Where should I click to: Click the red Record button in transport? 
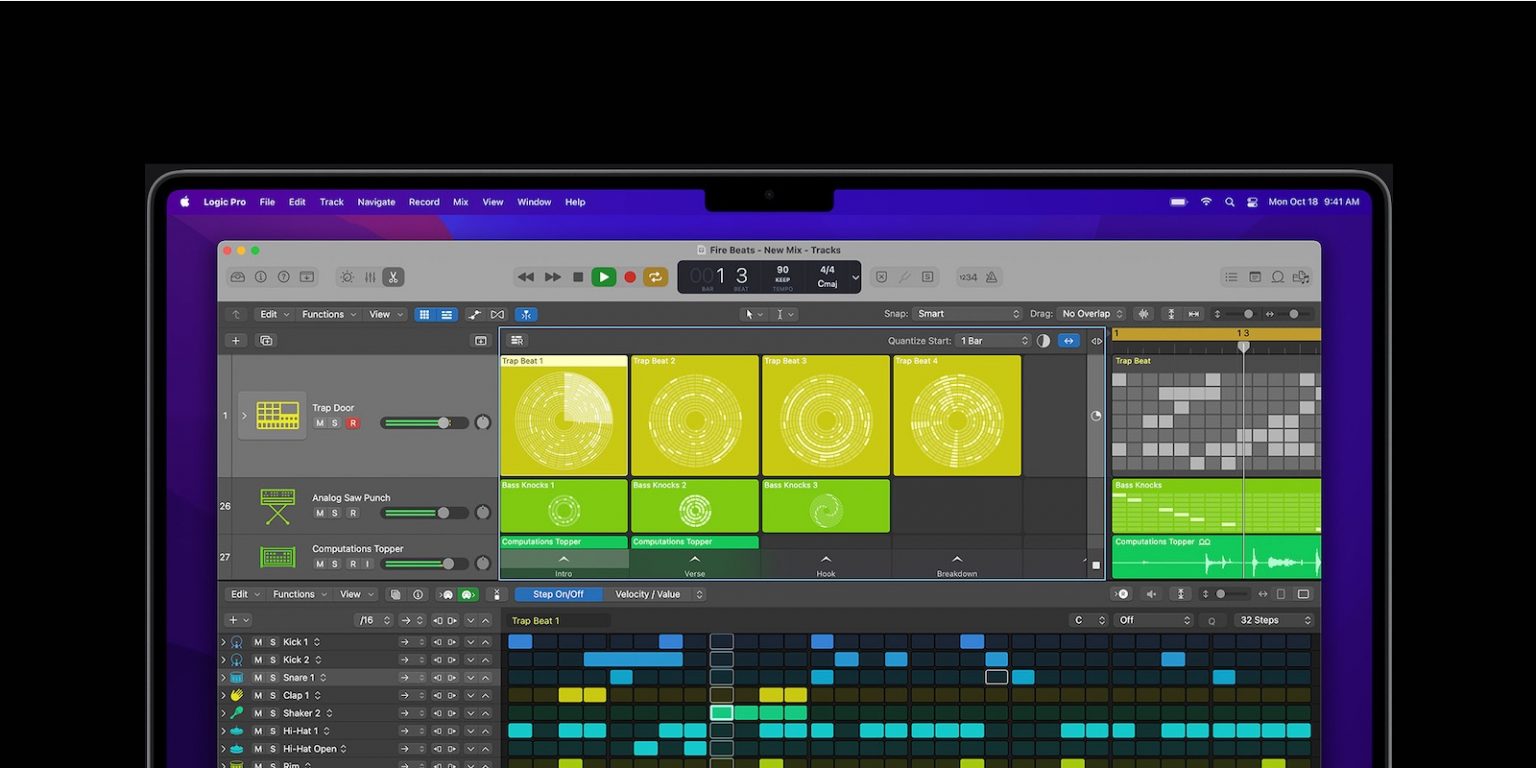[x=630, y=277]
